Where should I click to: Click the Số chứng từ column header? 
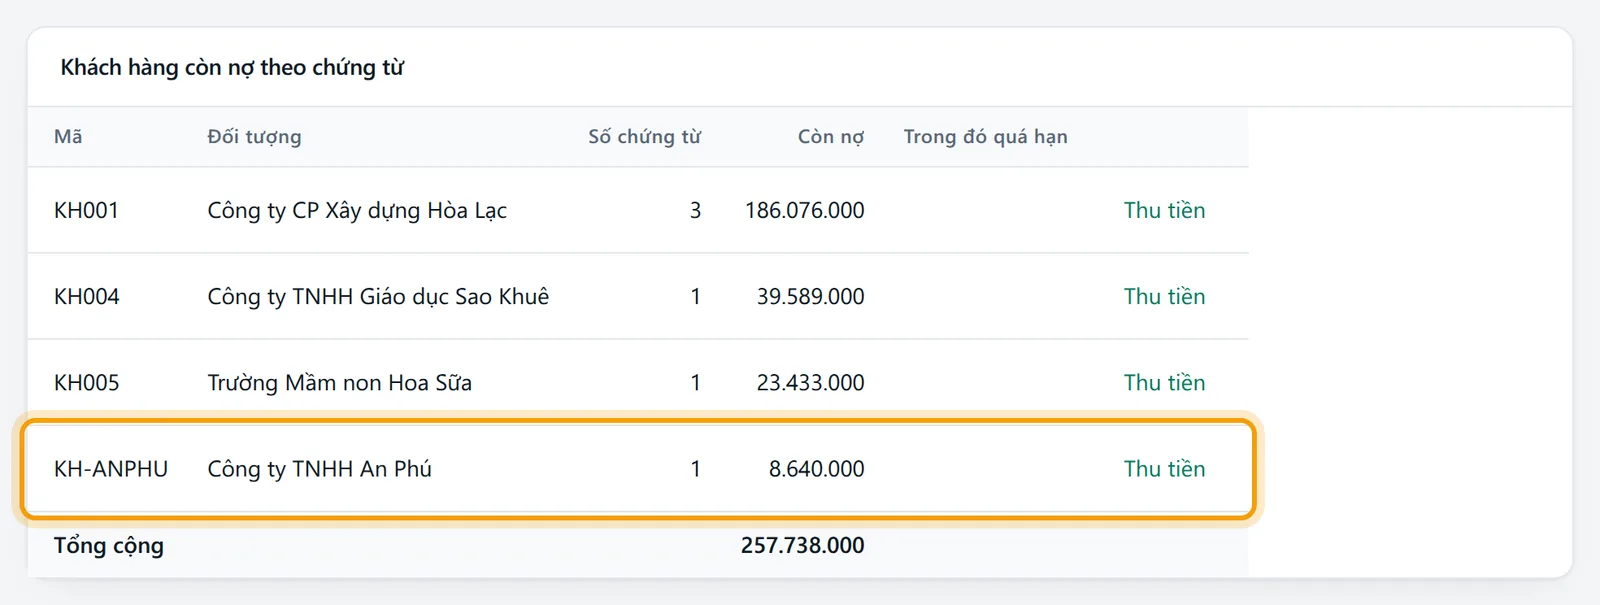point(644,136)
